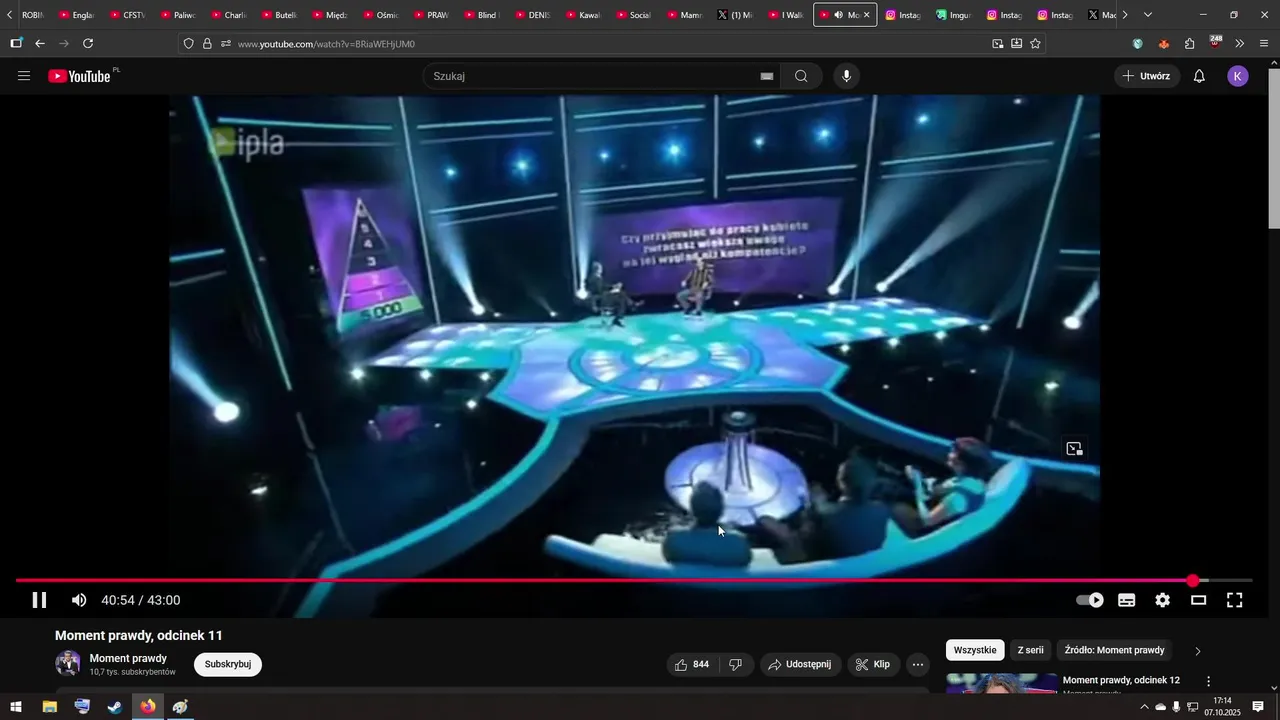Click the Utwórz create button

click(1147, 76)
